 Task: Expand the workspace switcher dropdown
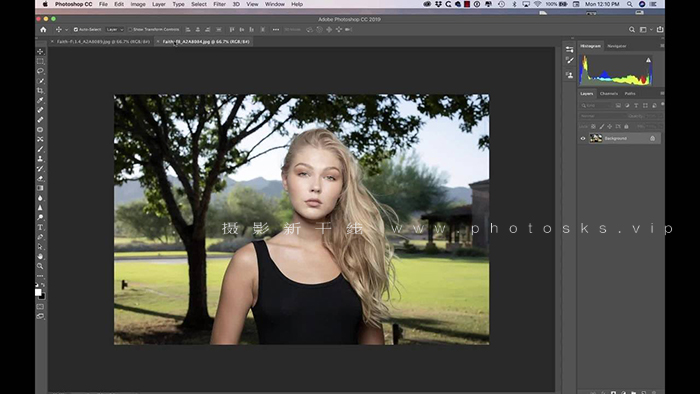[645, 29]
